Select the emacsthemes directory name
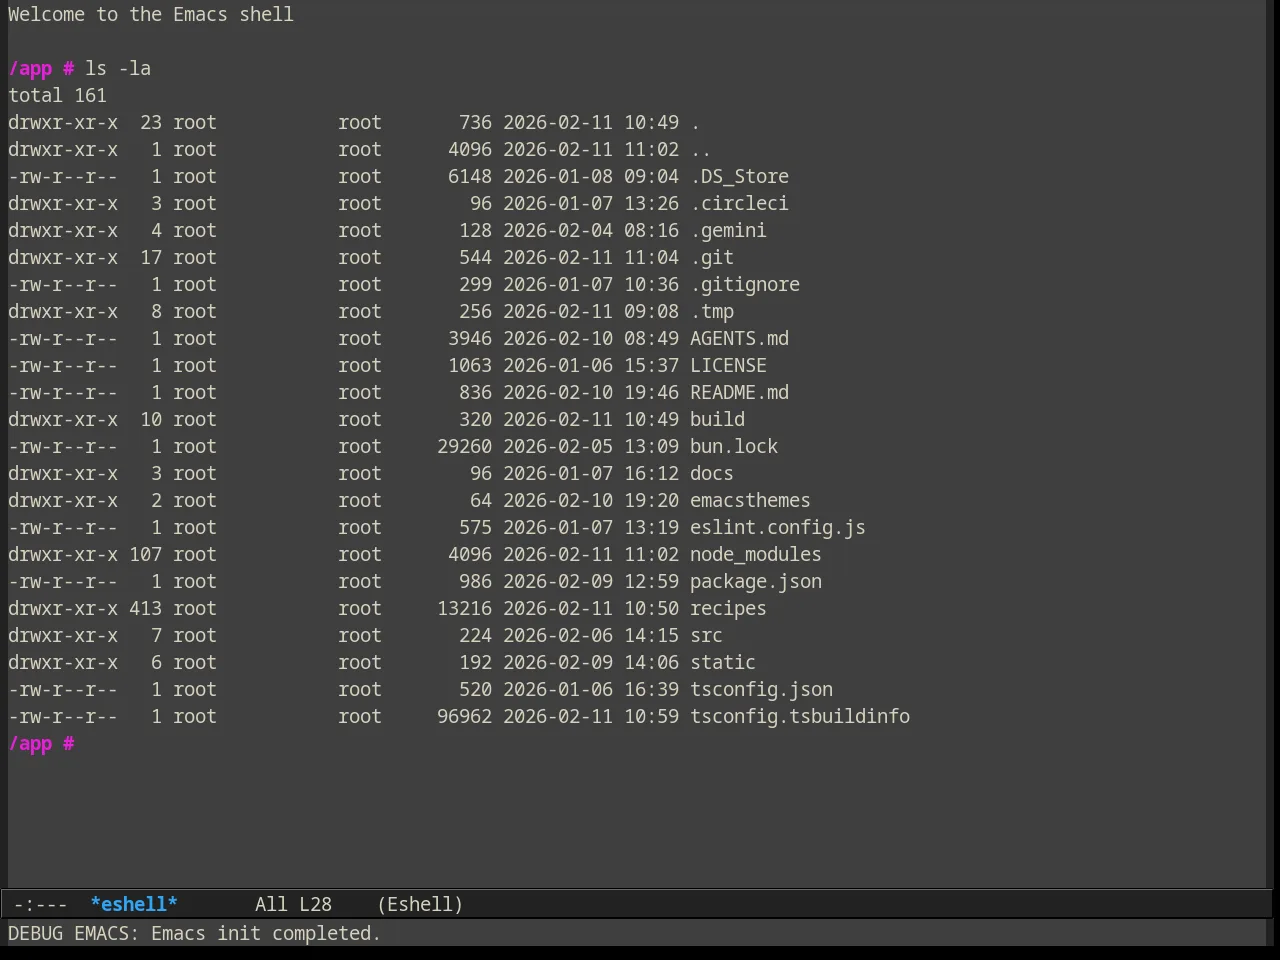The width and height of the screenshot is (1280, 960). [x=750, y=500]
